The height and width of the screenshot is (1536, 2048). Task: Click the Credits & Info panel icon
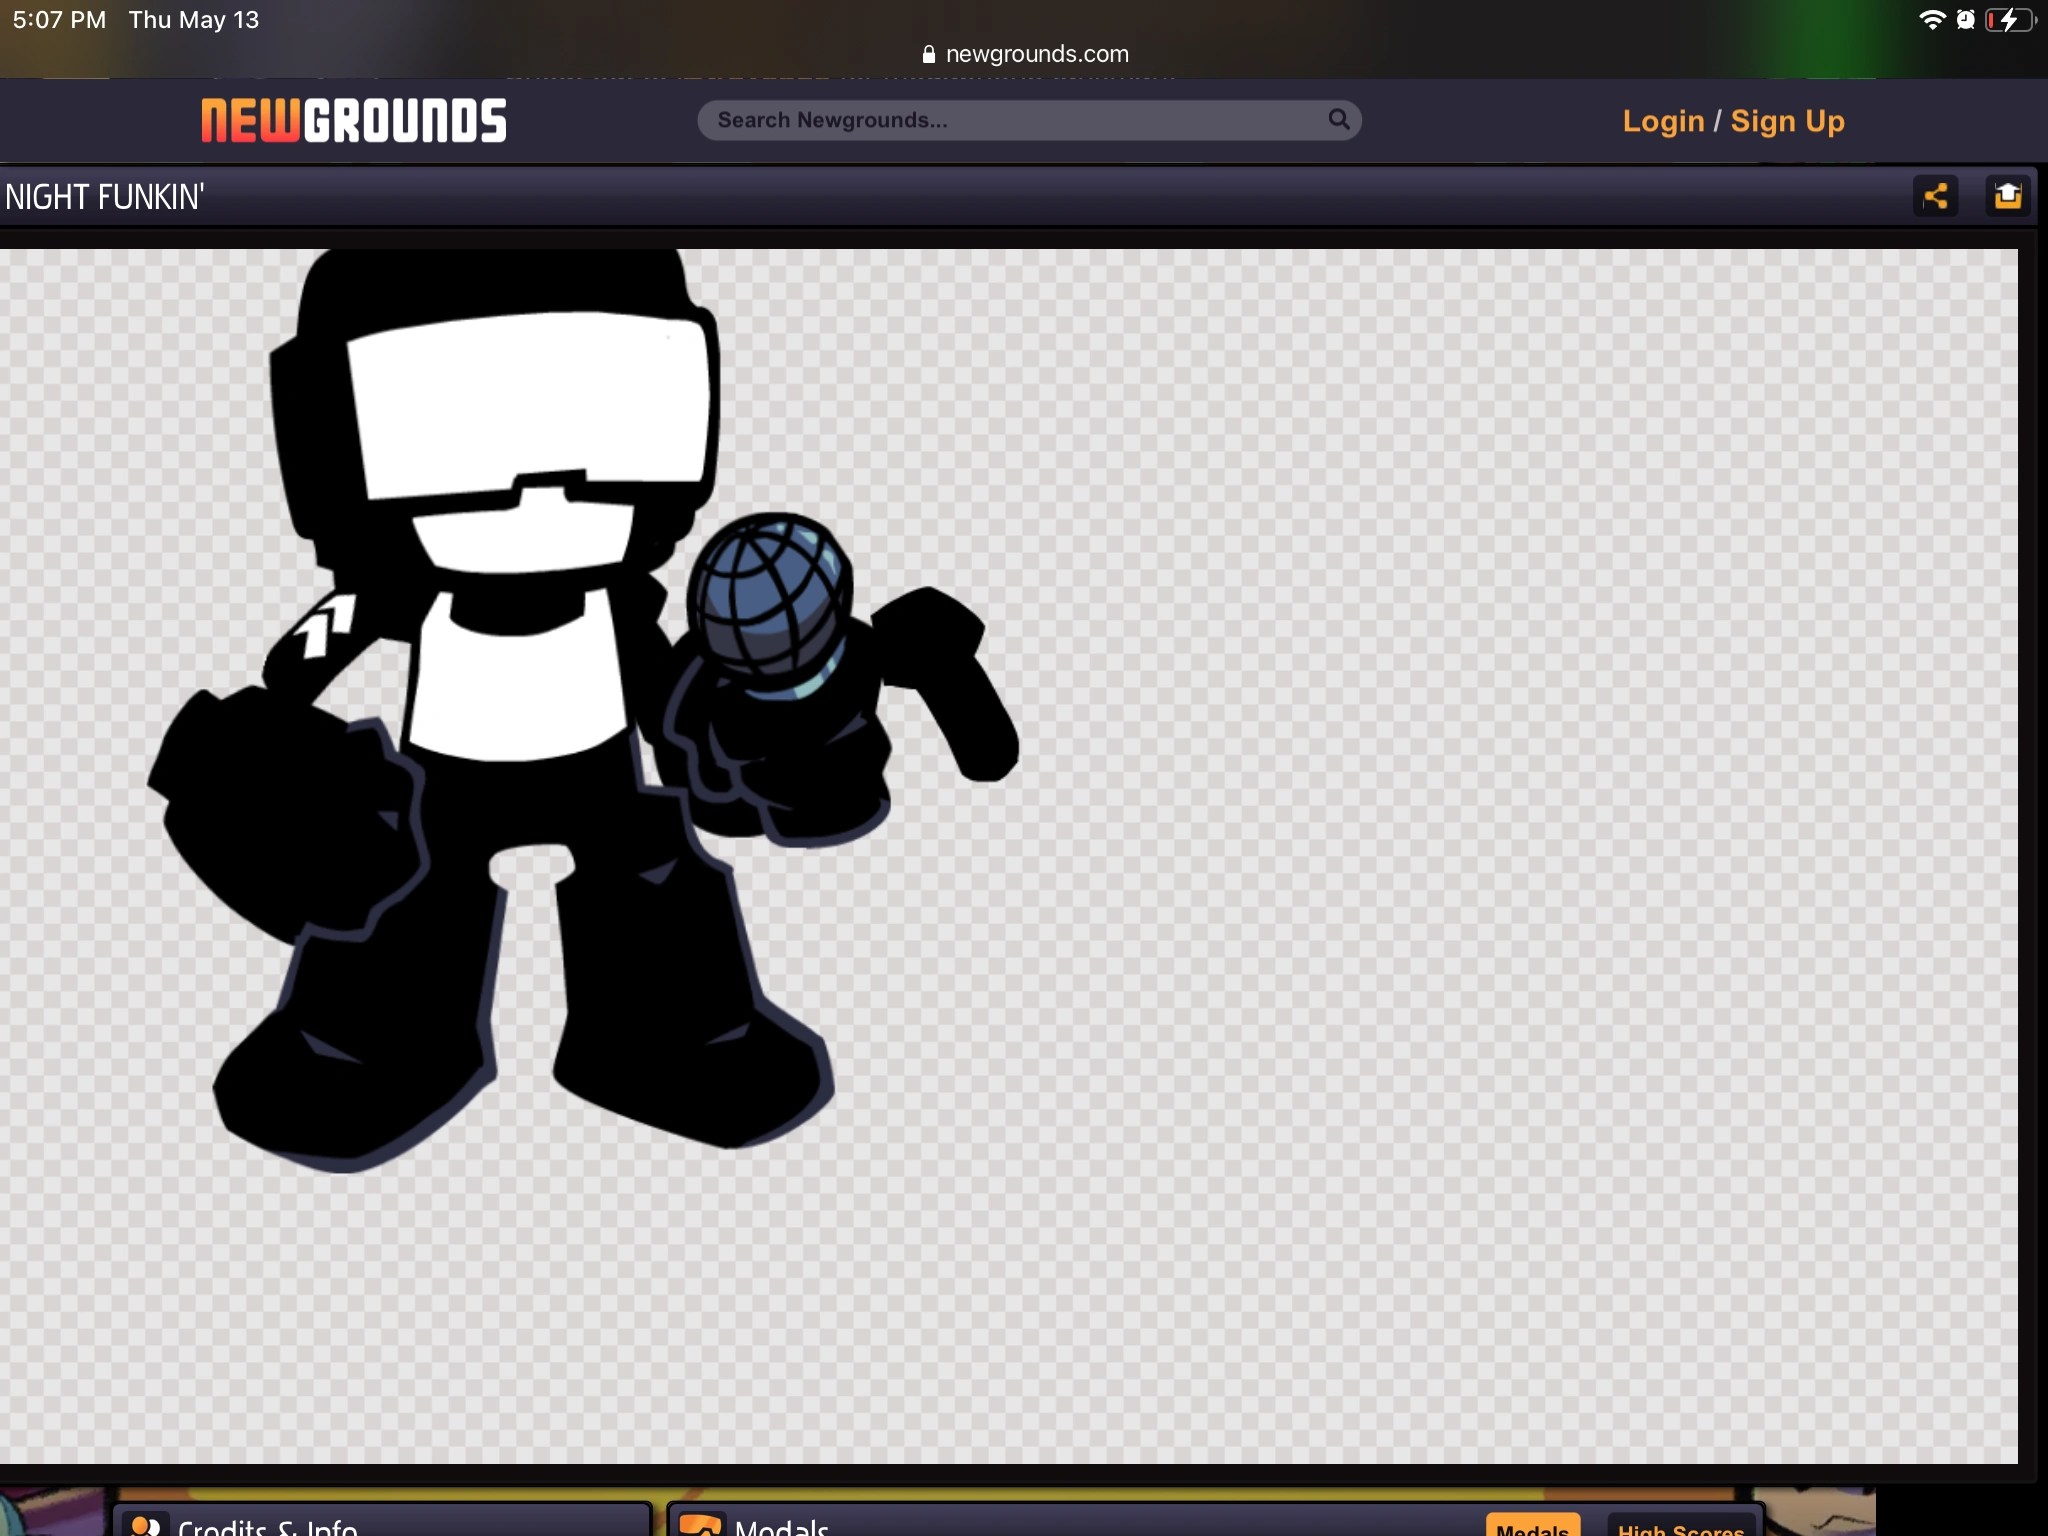[146, 1526]
